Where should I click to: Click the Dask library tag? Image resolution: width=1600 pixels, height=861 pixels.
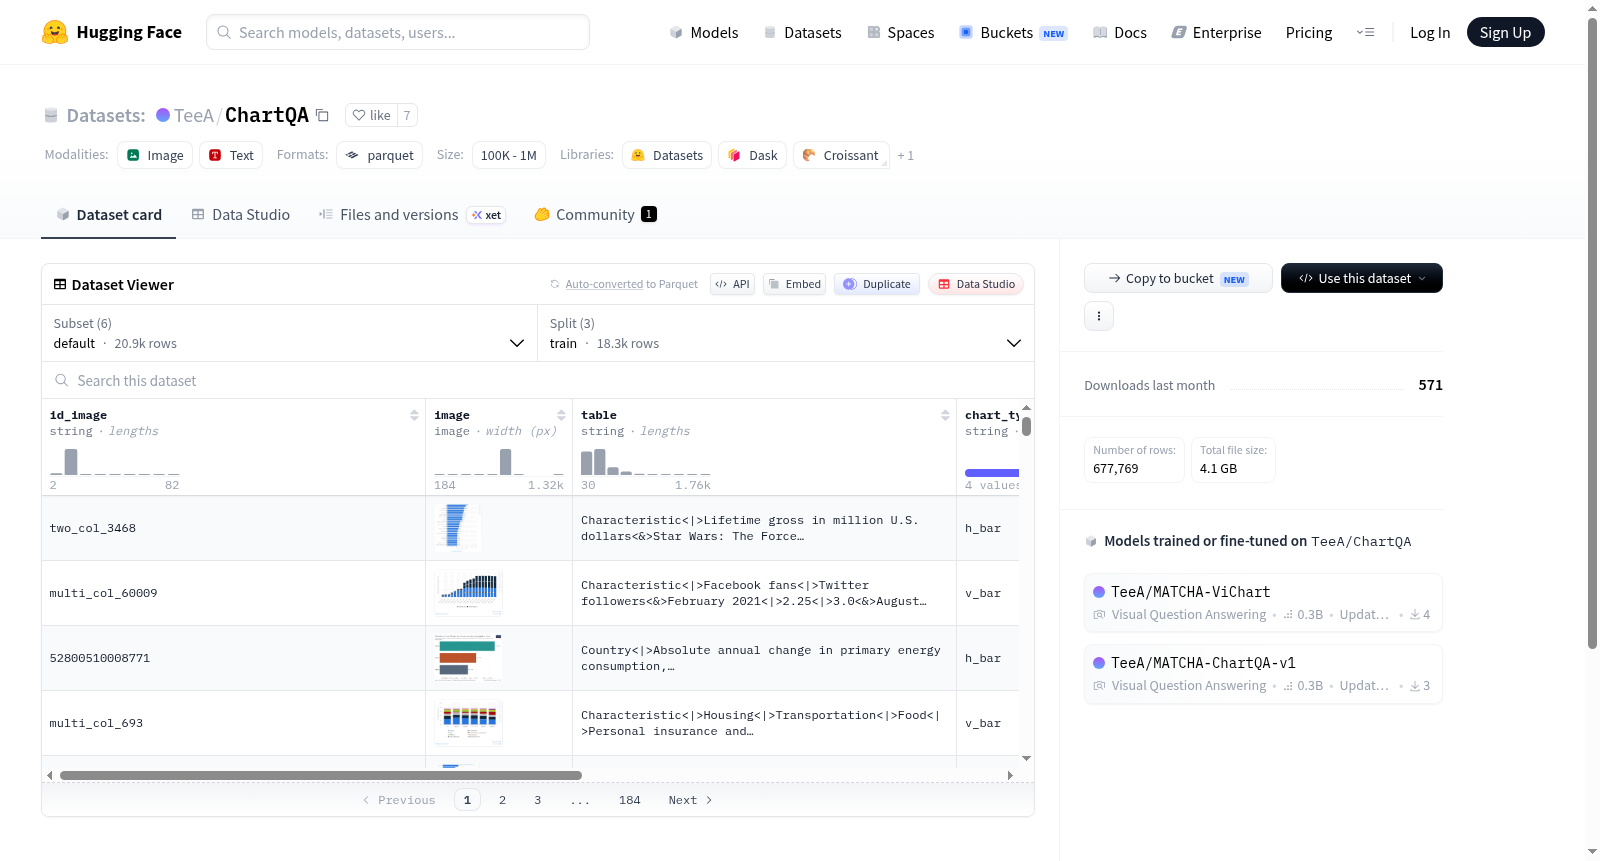click(752, 155)
